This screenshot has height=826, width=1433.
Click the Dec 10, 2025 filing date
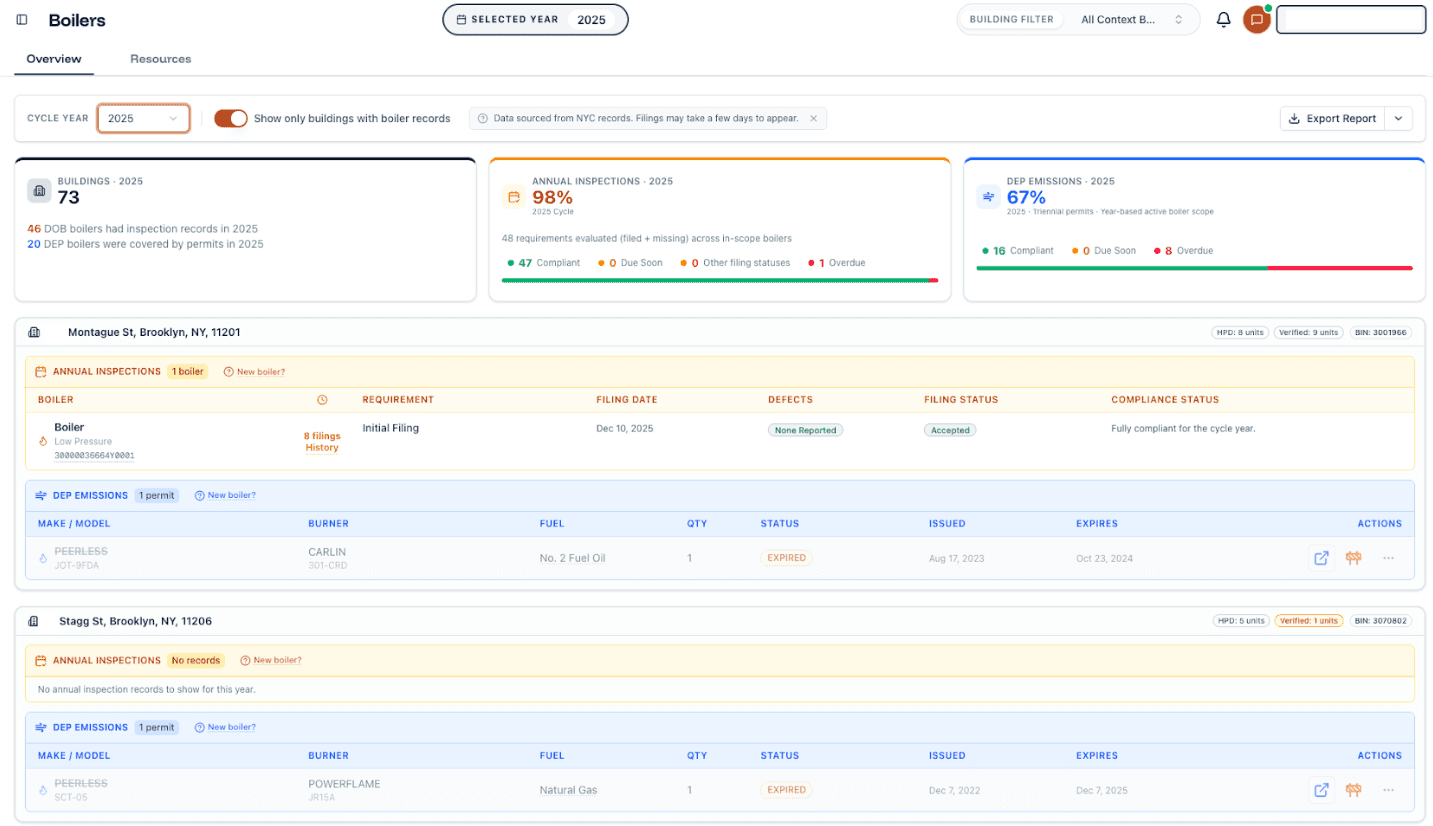click(x=626, y=428)
